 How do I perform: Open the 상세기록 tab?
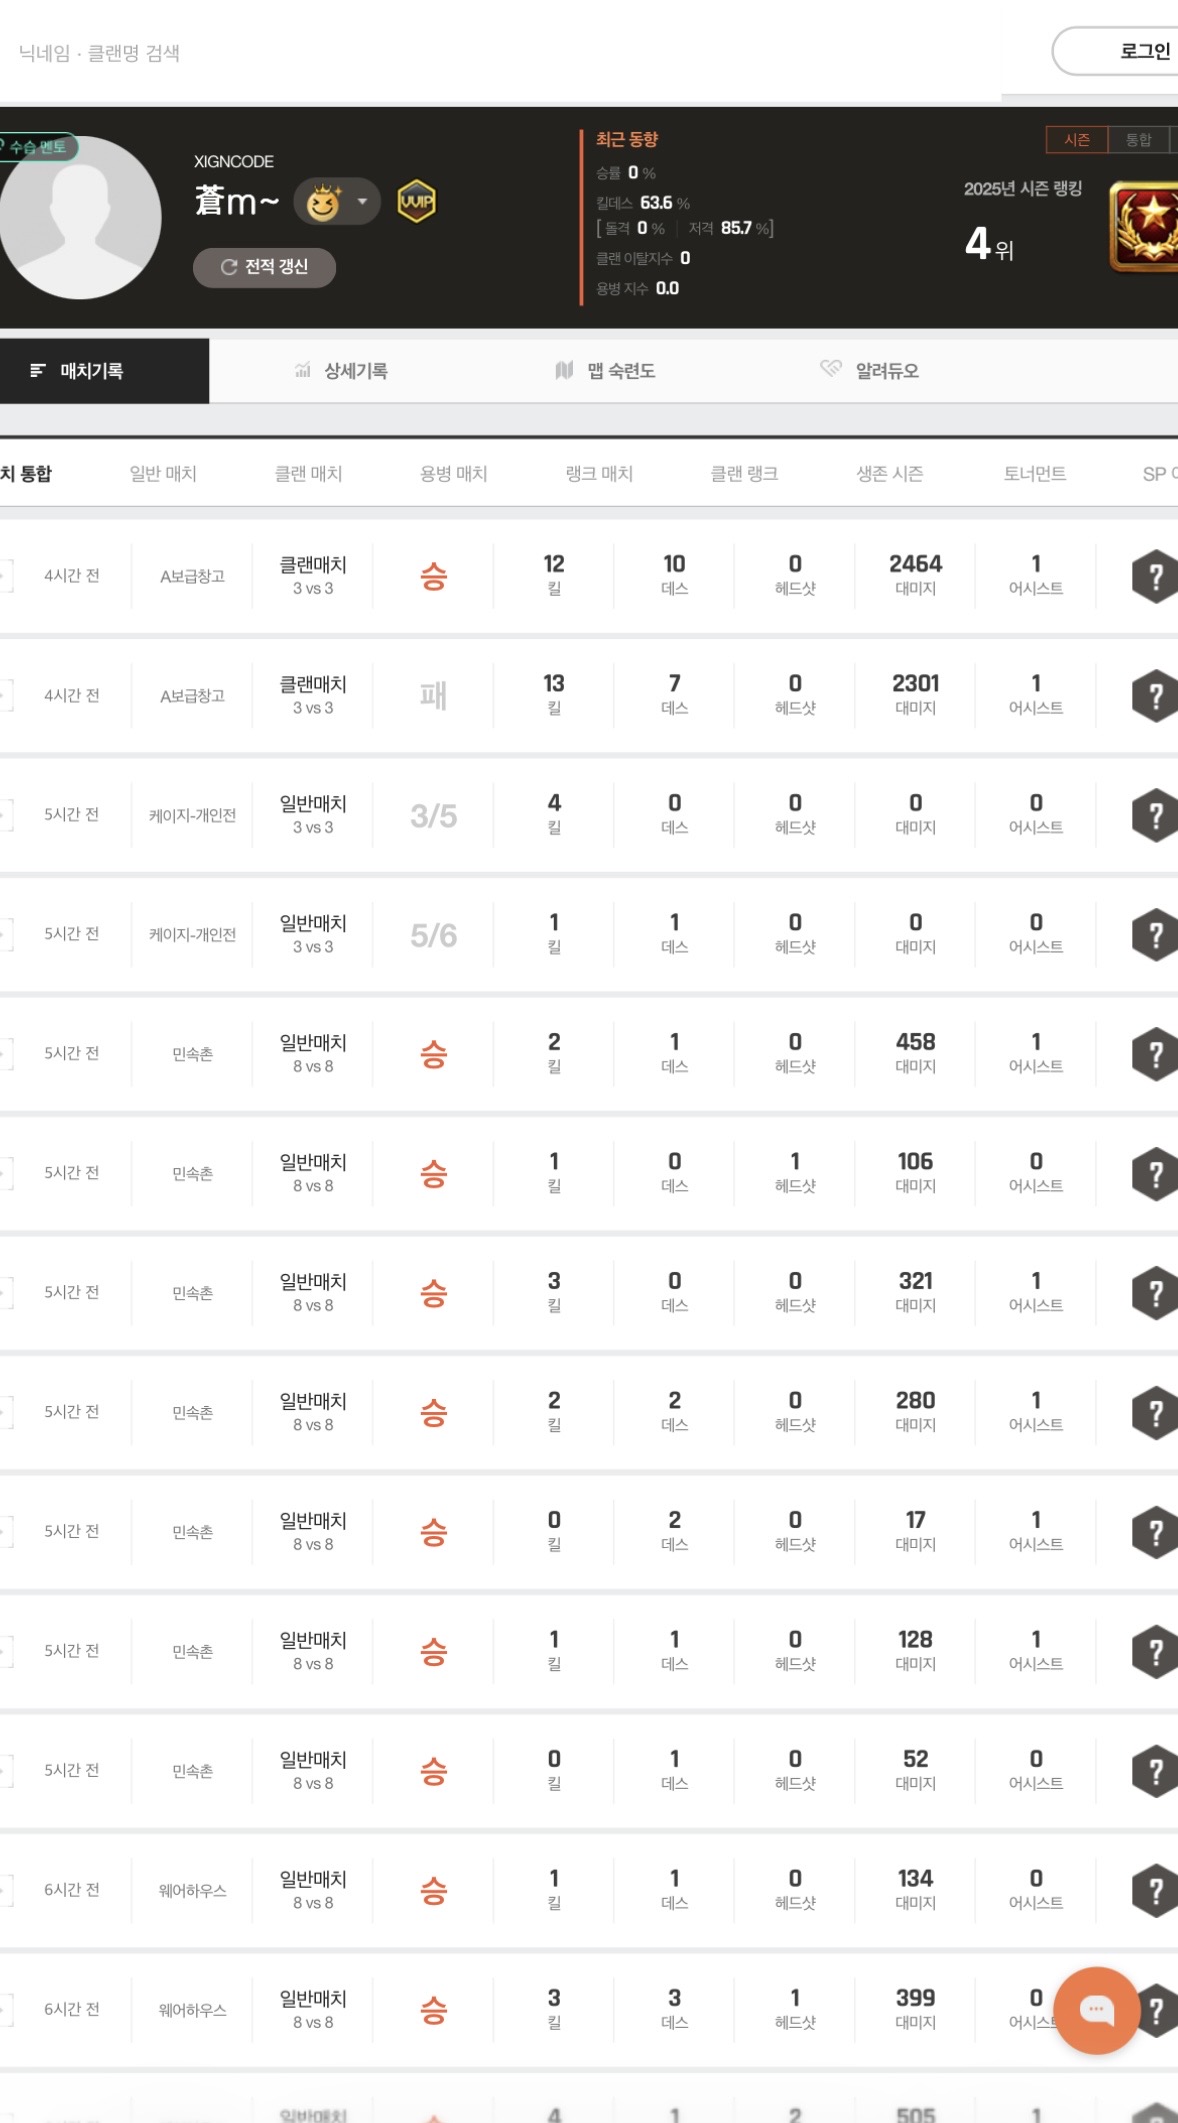click(342, 371)
